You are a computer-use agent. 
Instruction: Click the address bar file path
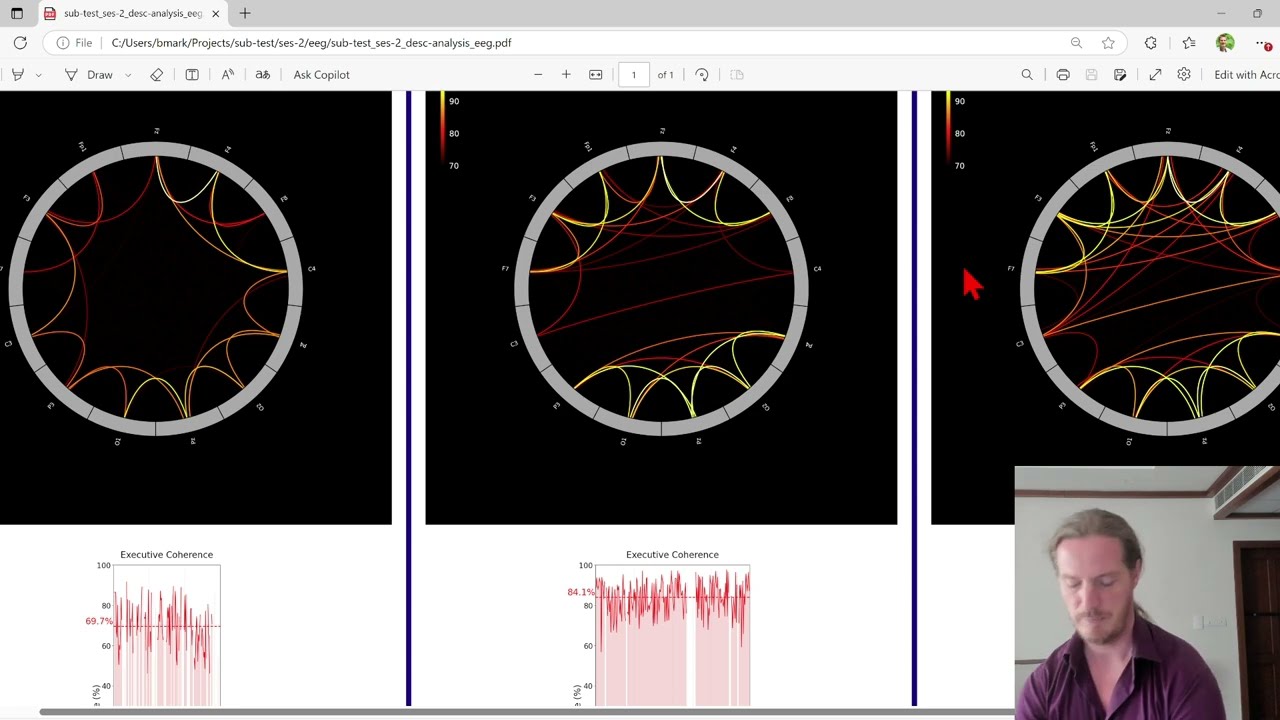(311, 43)
